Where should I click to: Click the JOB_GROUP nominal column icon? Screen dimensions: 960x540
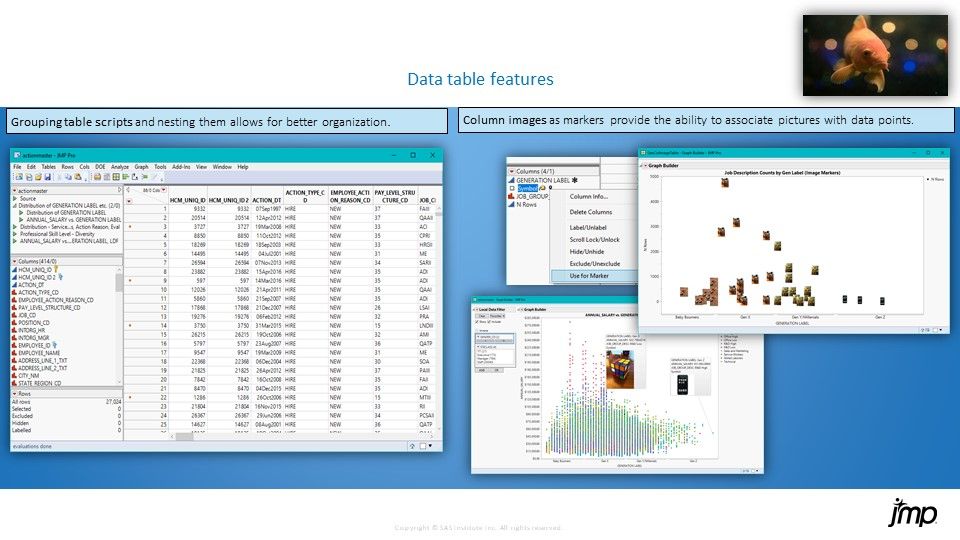[511, 197]
